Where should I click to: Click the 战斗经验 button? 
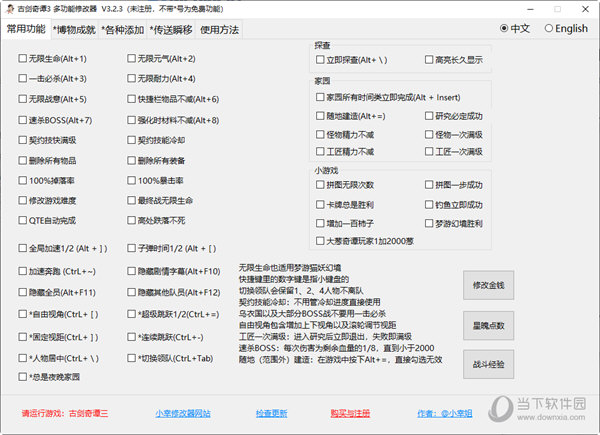[488, 364]
